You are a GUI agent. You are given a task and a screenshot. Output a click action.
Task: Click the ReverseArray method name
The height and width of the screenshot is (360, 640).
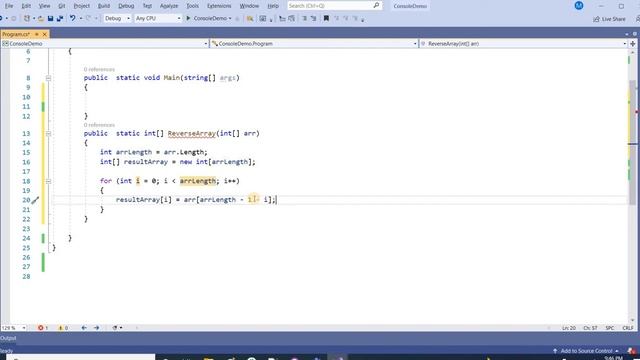191,133
